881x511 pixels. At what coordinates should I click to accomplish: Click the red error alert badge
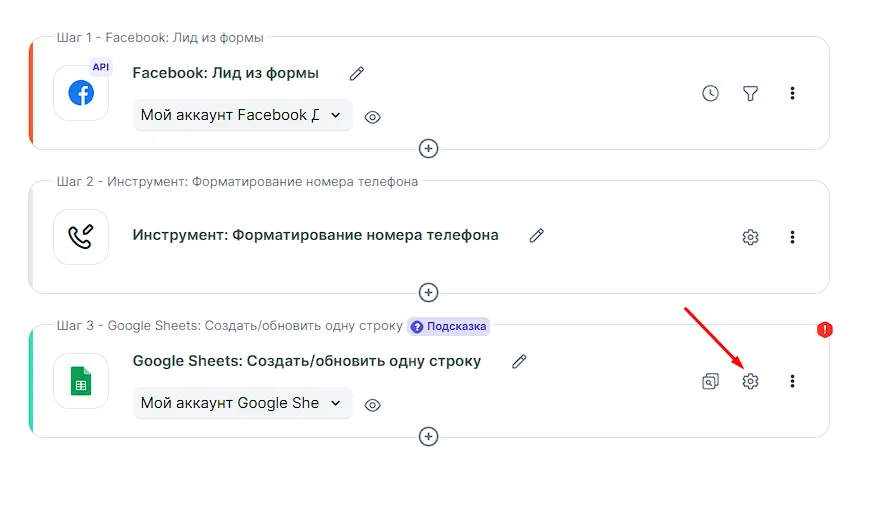tap(825, 329)
